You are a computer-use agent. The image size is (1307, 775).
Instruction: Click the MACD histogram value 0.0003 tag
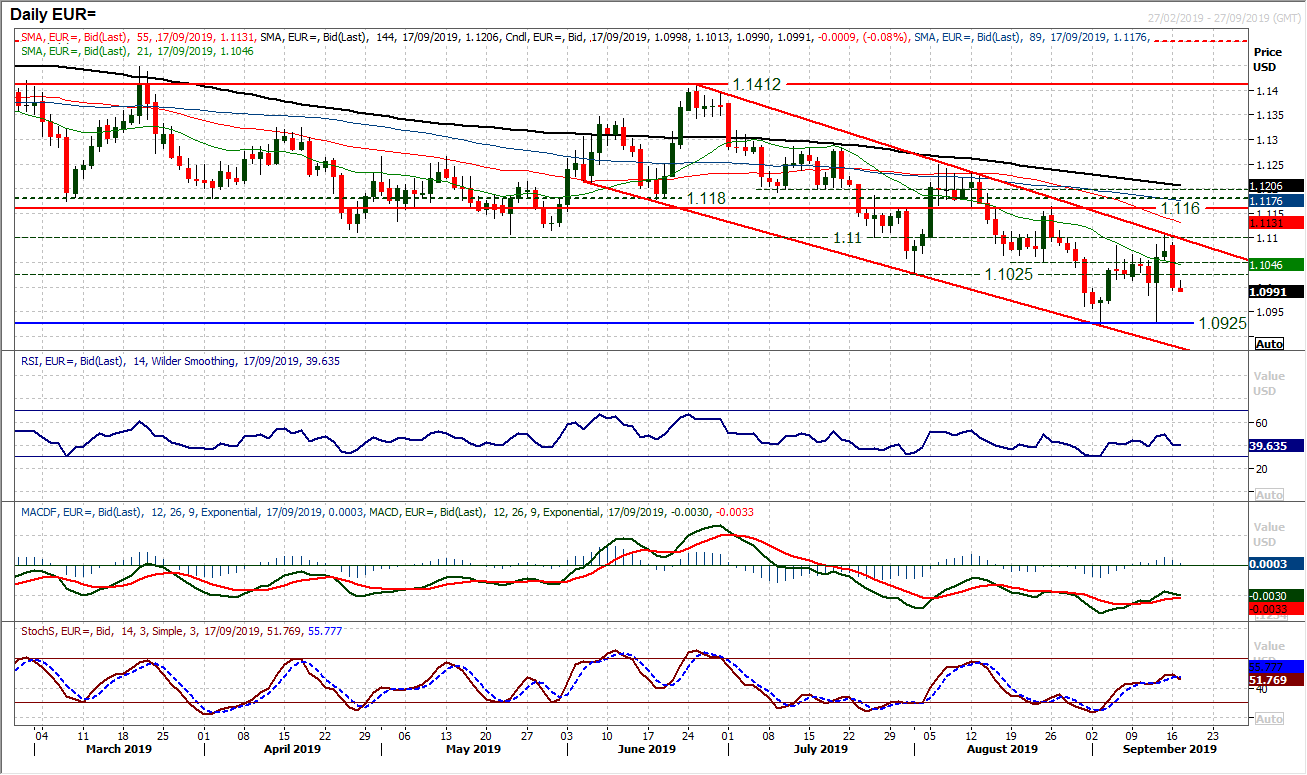point(1277,564)
